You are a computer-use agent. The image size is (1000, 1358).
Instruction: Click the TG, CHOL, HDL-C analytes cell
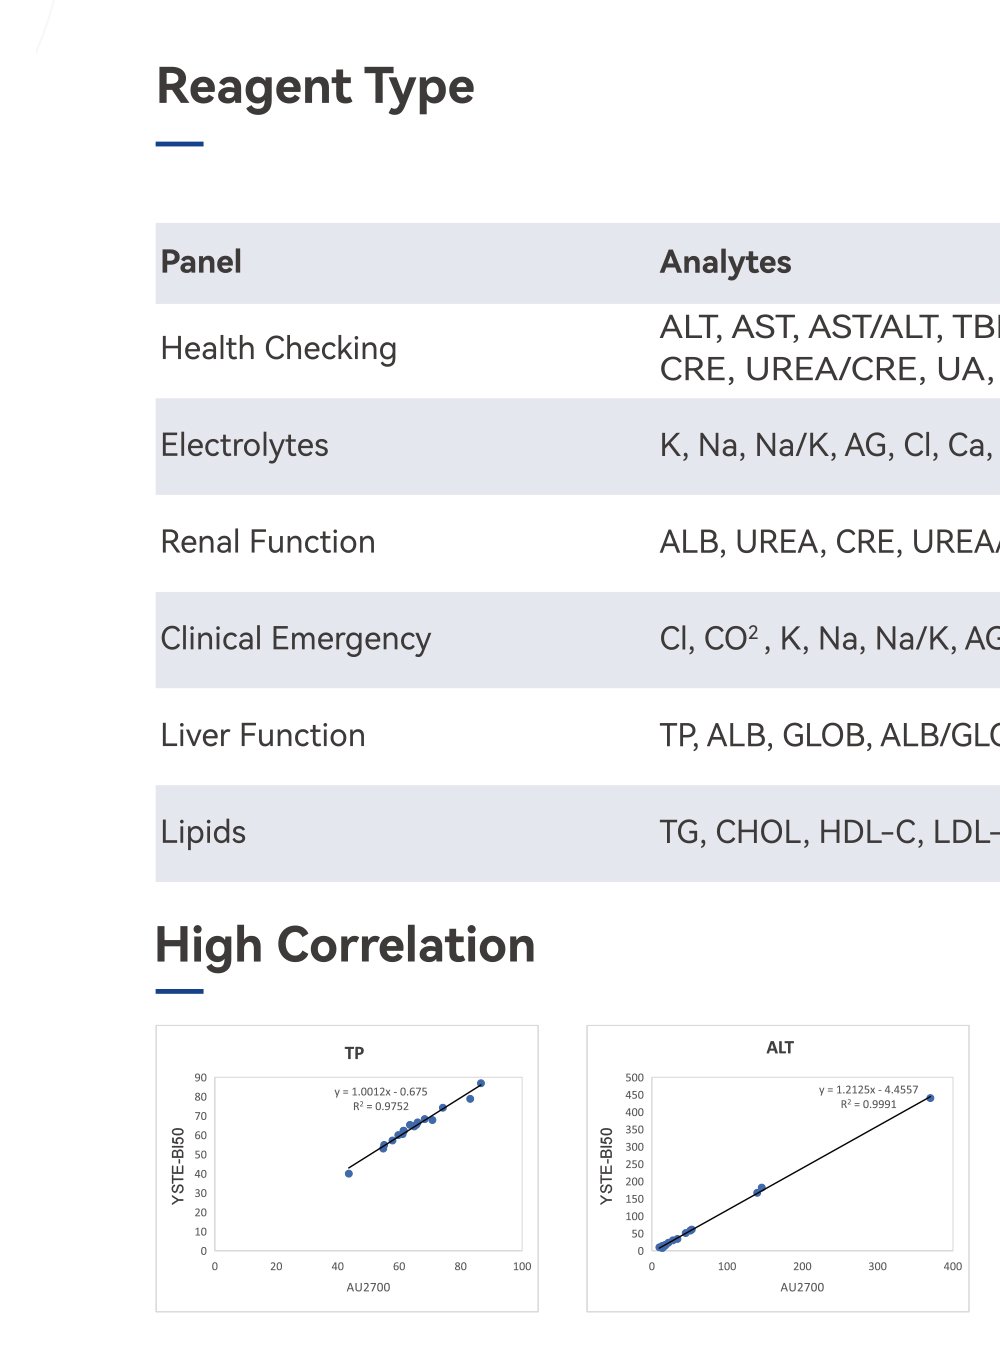[x=829, y=832]
